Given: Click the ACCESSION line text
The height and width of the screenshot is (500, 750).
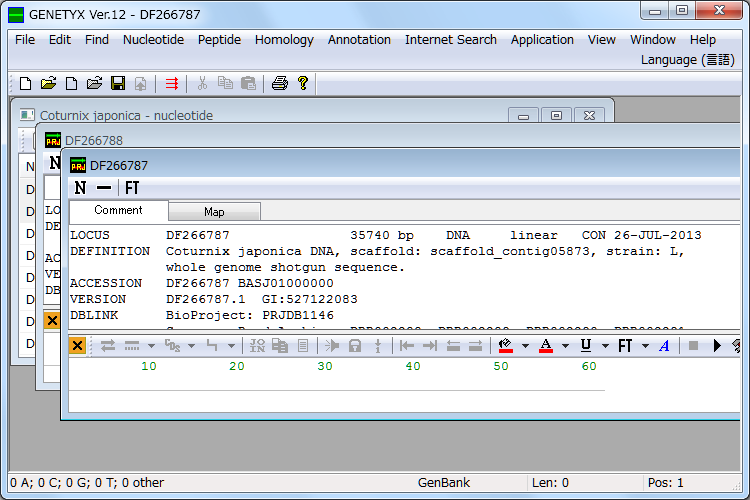Looking at the screenshot, I should [201, 283].
